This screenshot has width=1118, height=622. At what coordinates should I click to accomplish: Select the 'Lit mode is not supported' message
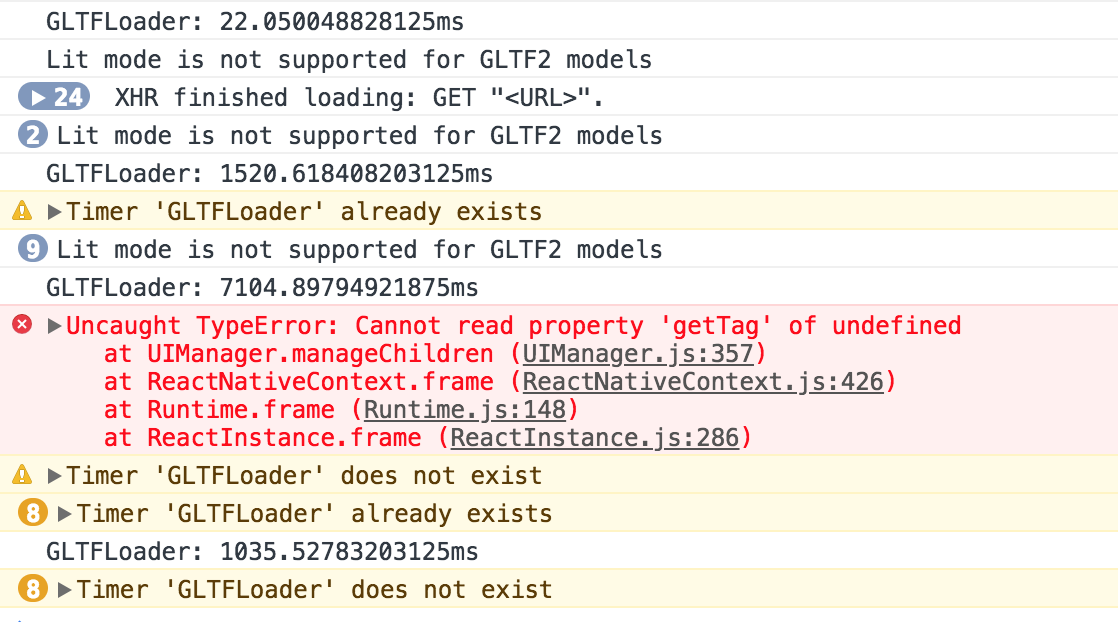[348, 59]
